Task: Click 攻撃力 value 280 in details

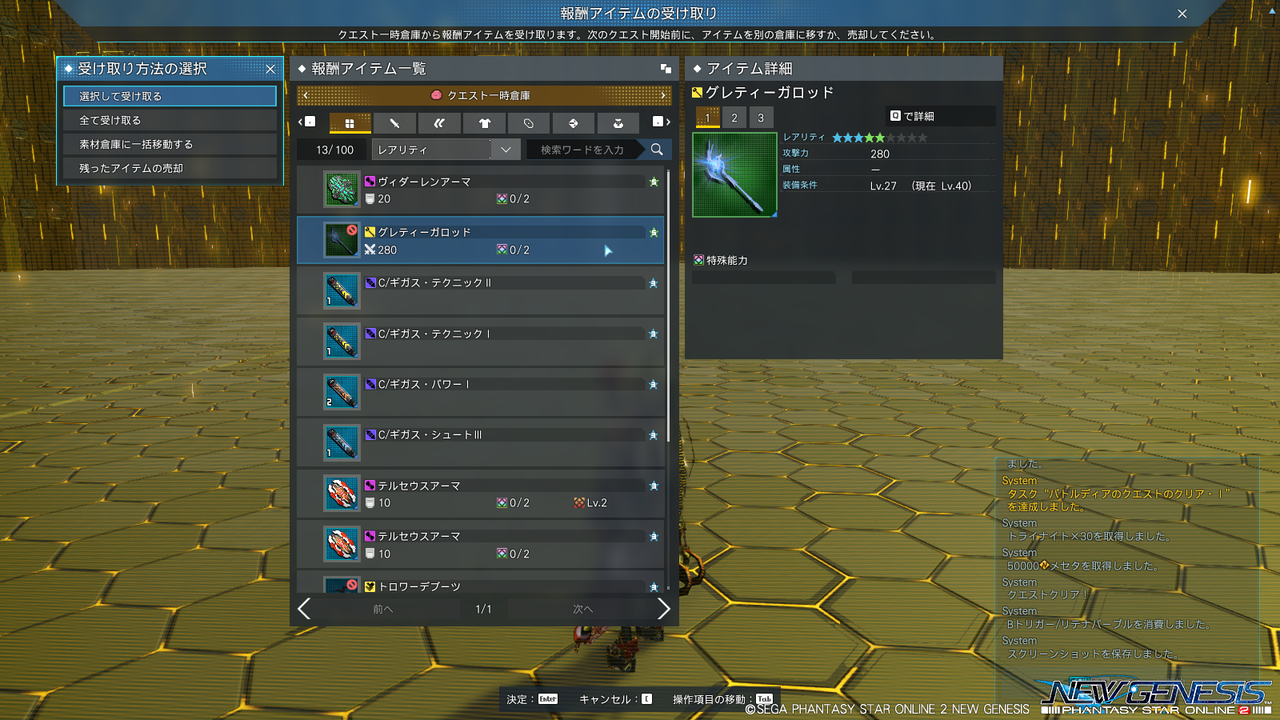Action: click(x=880, y=154)
